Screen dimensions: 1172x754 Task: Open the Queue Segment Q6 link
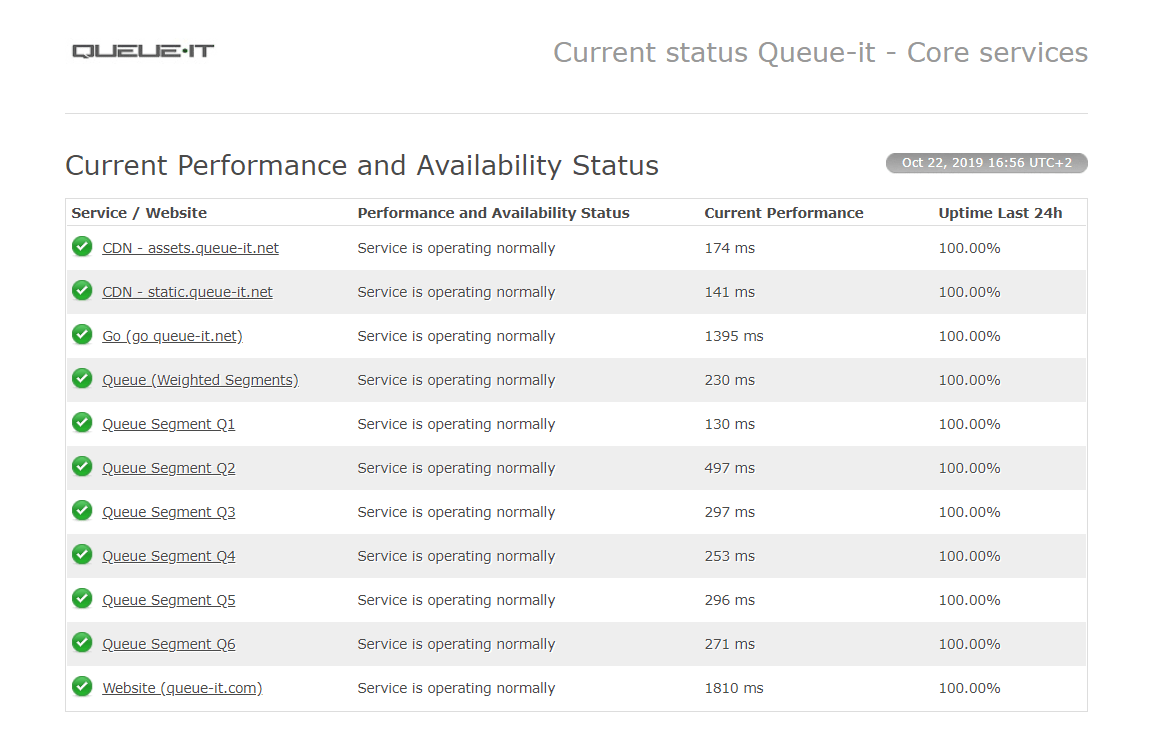169,645
